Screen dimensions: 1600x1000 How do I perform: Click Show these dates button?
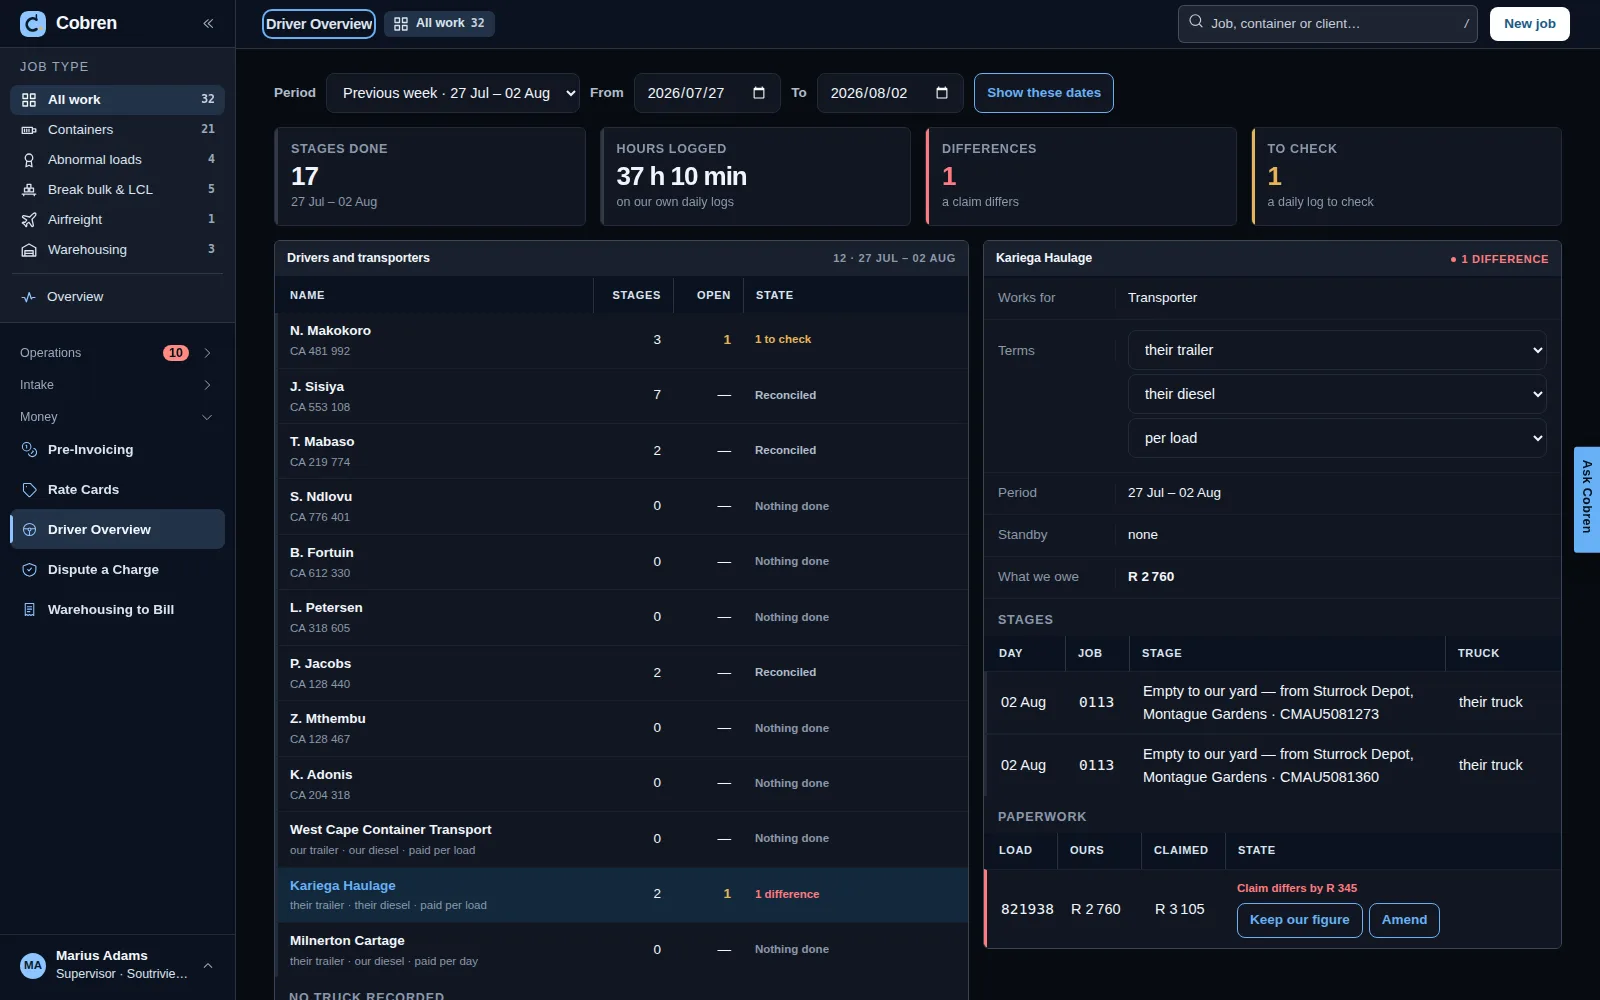[1044, 93]
